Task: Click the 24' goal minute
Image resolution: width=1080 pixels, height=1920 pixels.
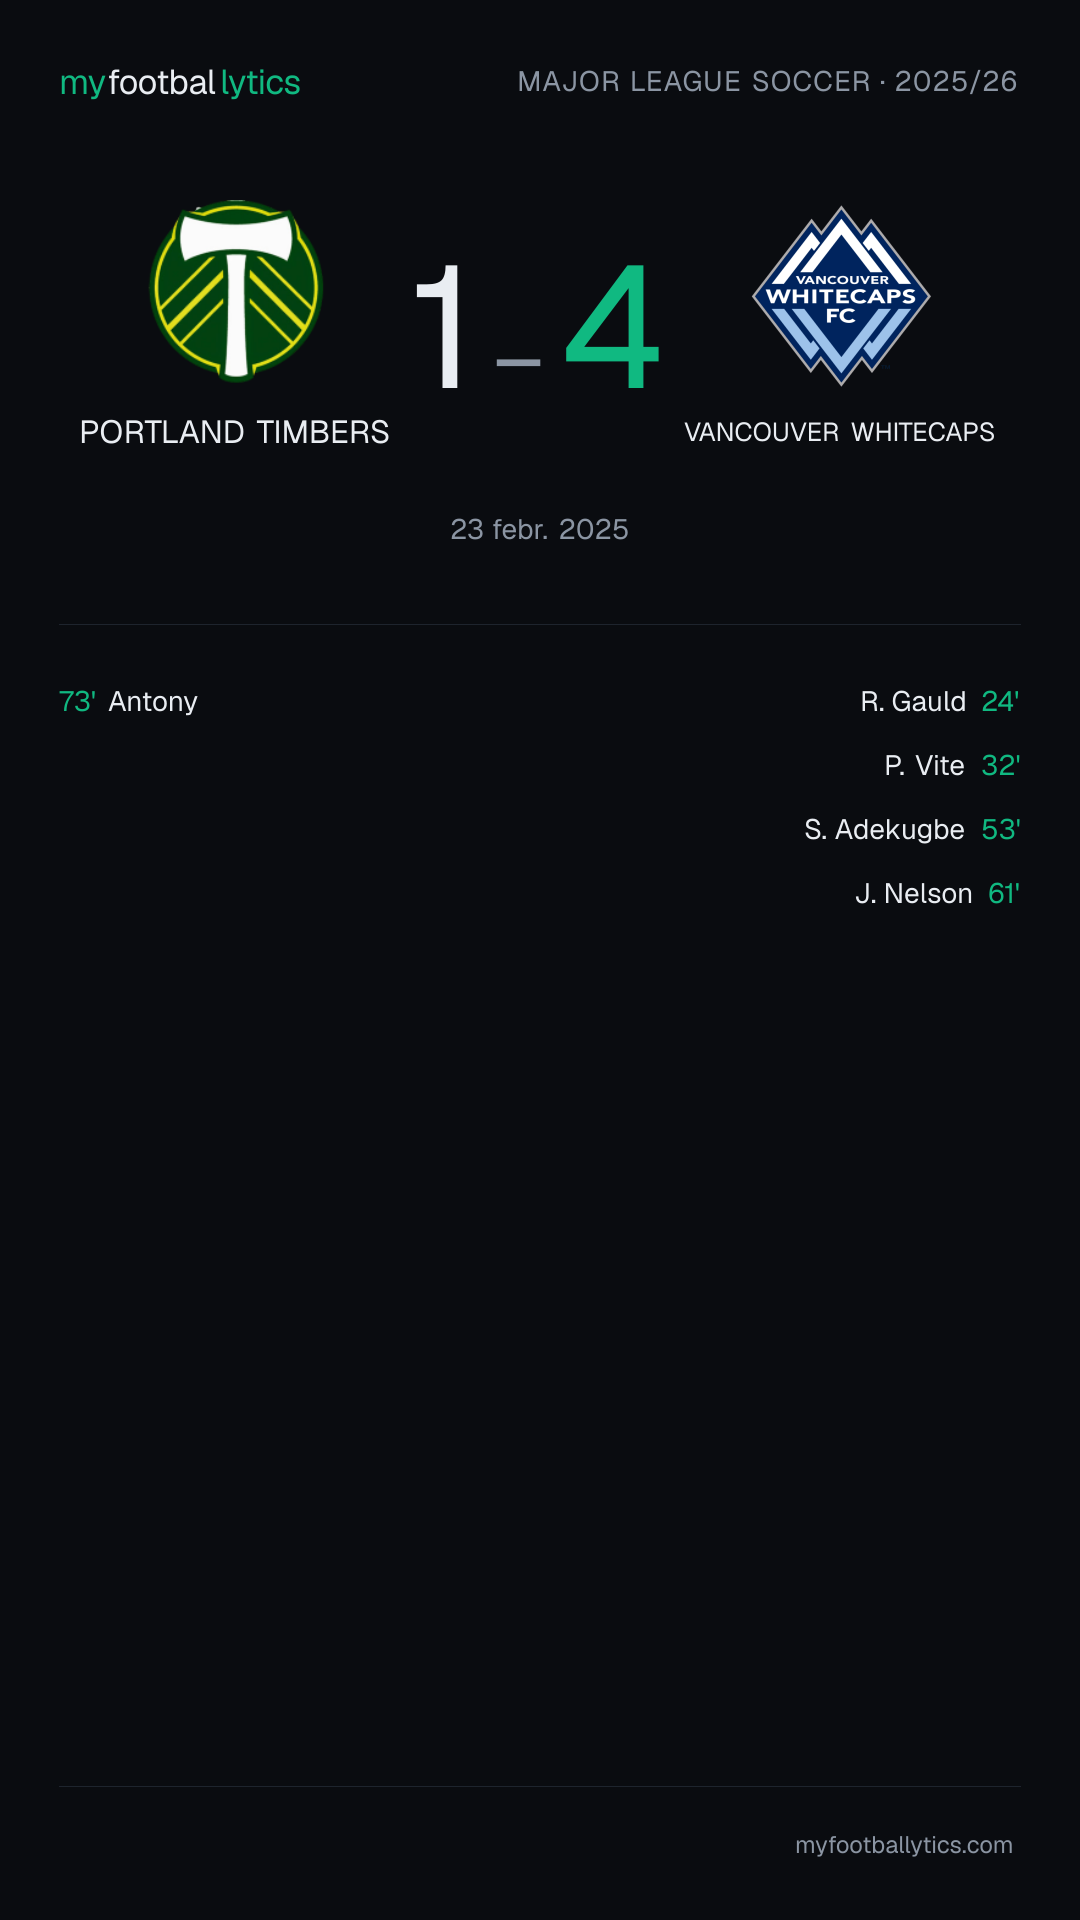Action: [1000, 701]
